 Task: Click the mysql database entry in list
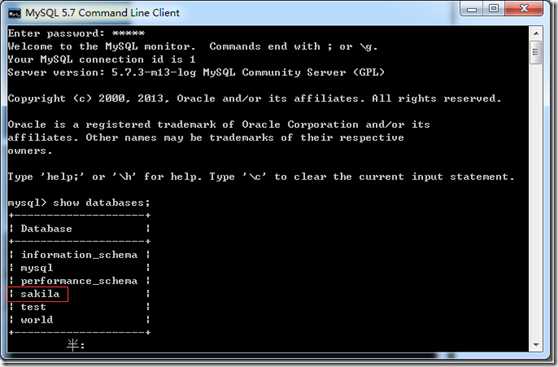pos(37,268)
